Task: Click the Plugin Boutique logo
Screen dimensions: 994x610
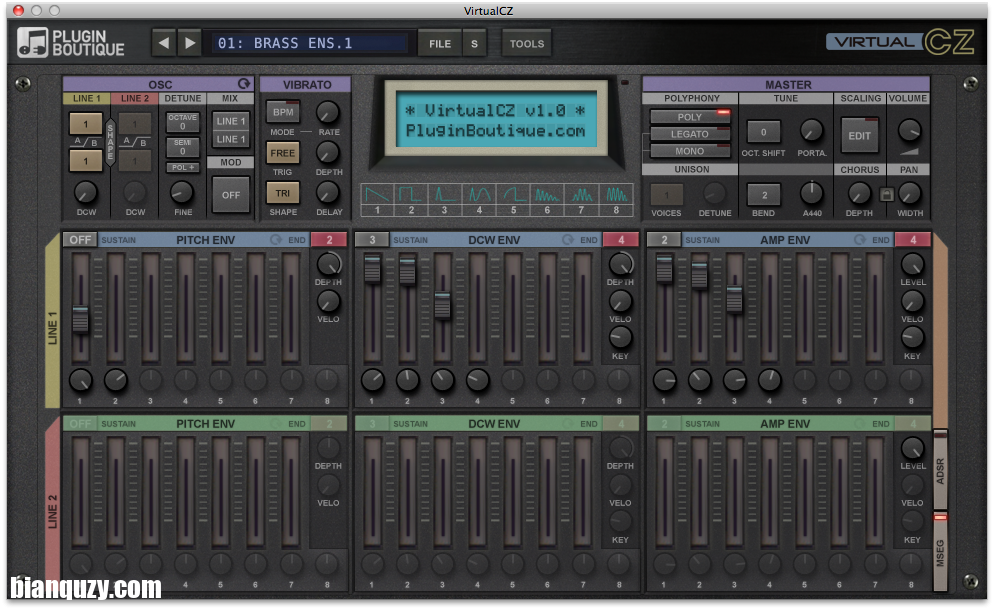Action: (71, 42)
